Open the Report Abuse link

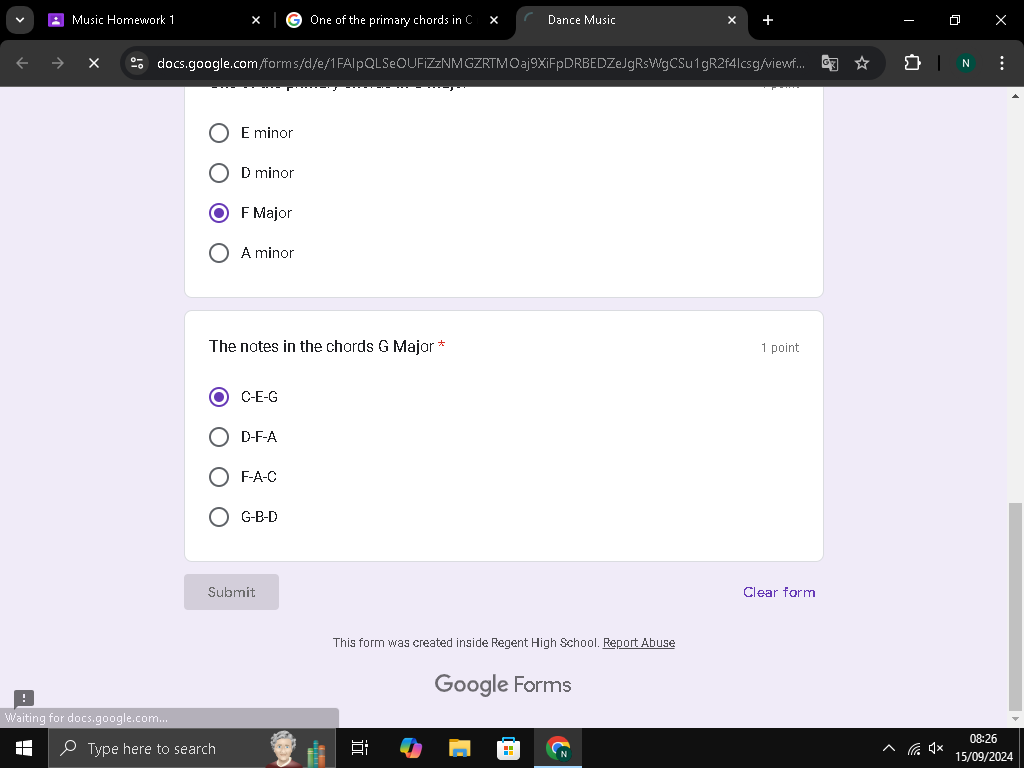(639, 643)
